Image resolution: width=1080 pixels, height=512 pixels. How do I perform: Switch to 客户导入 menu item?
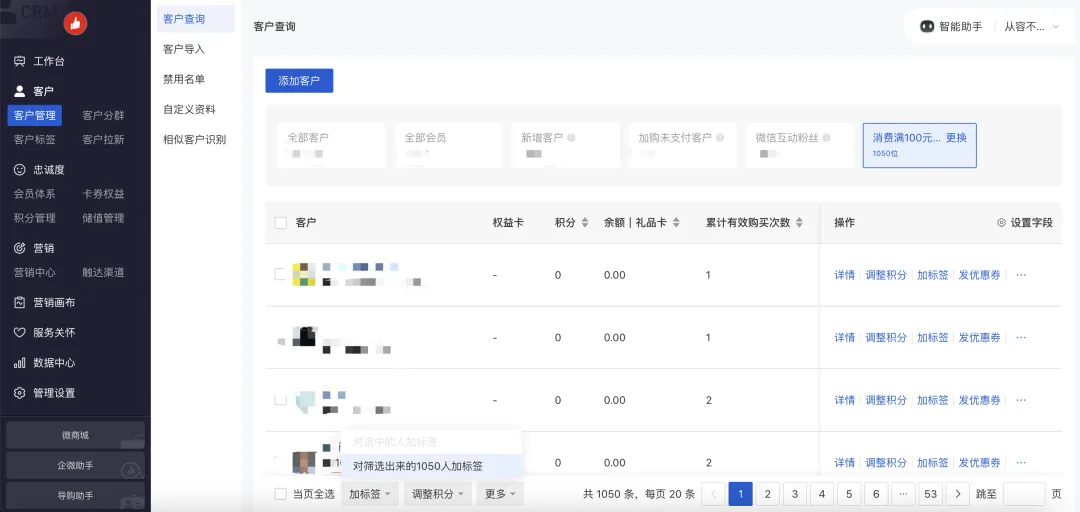[184, 49]
